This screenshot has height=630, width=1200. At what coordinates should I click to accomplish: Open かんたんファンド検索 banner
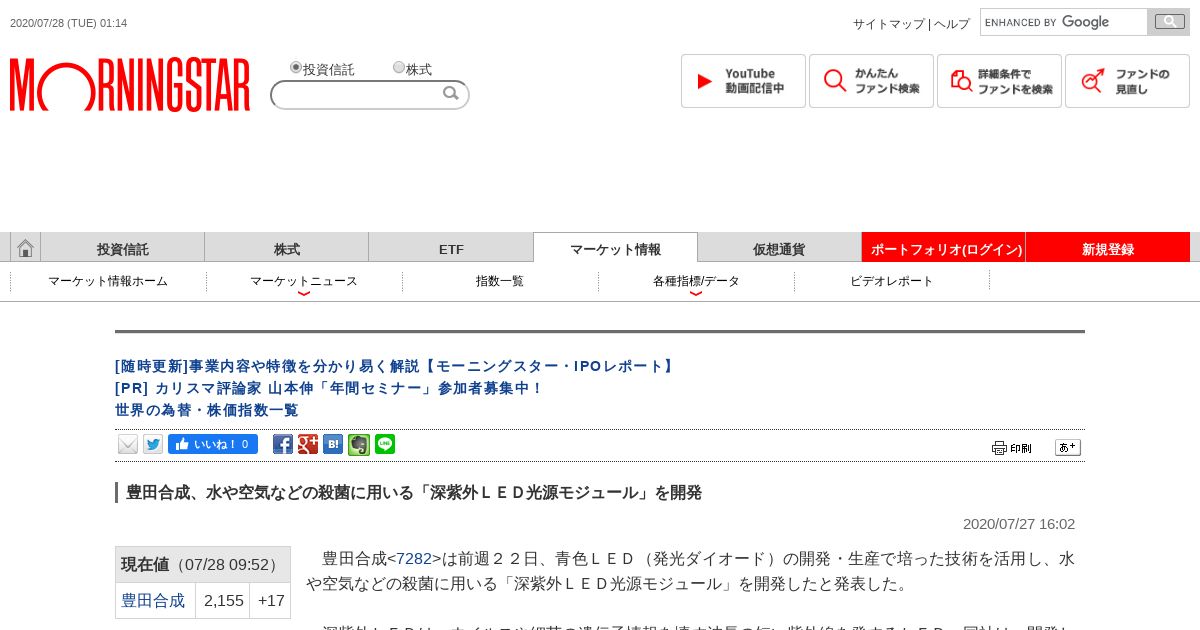point(871,81)
